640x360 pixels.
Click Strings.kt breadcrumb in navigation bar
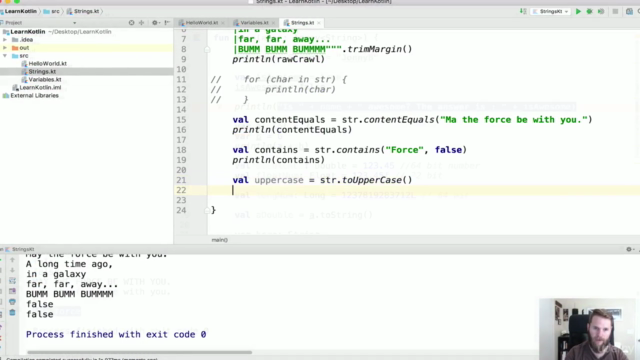pos(83,11)
